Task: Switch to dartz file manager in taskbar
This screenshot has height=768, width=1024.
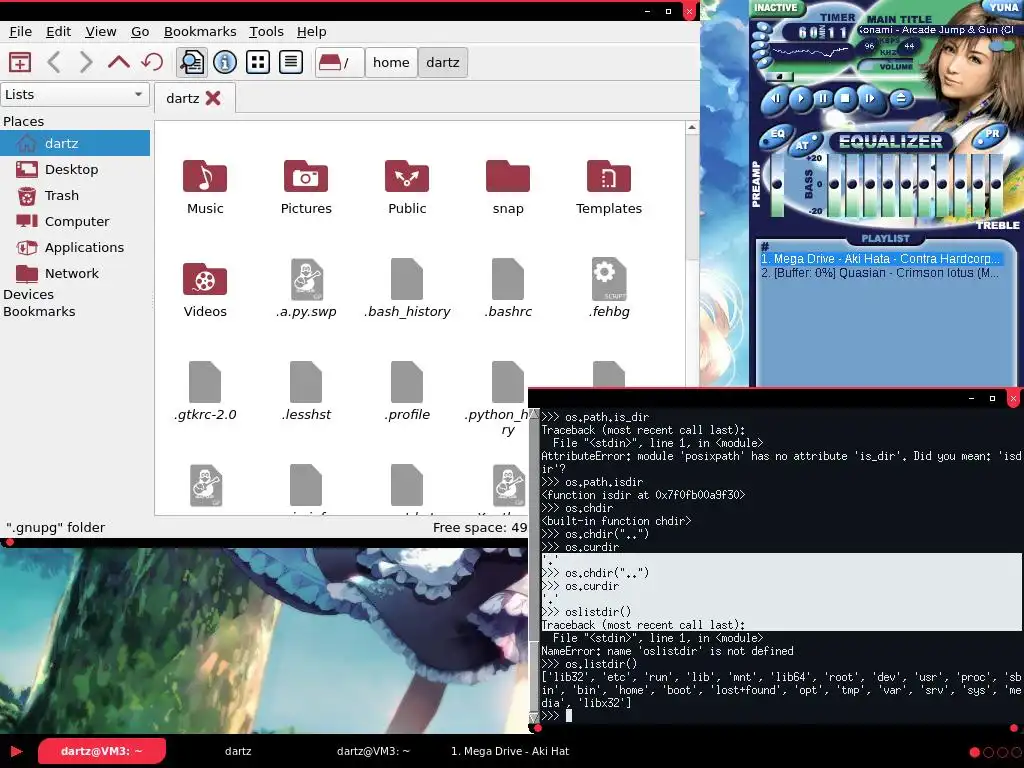Action: [x=238, y=751]
